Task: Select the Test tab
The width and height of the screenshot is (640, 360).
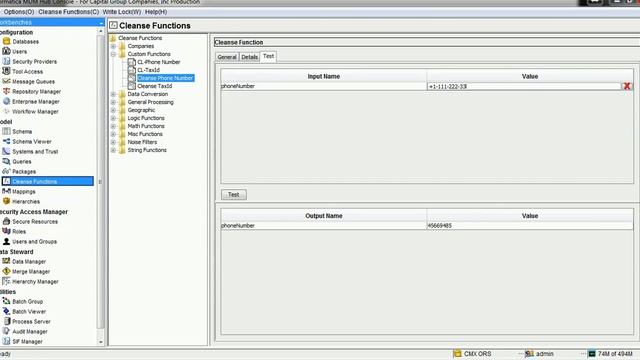Action: [x=268, y=56]
